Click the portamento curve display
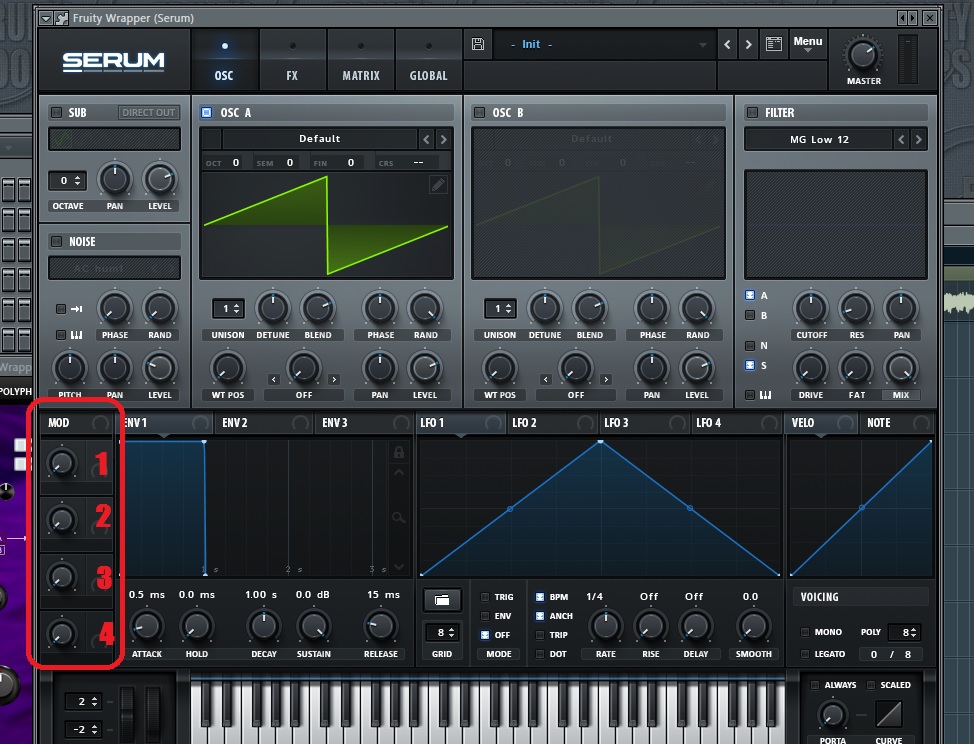The height and width of the screenshot is (744, 974). 889,714
